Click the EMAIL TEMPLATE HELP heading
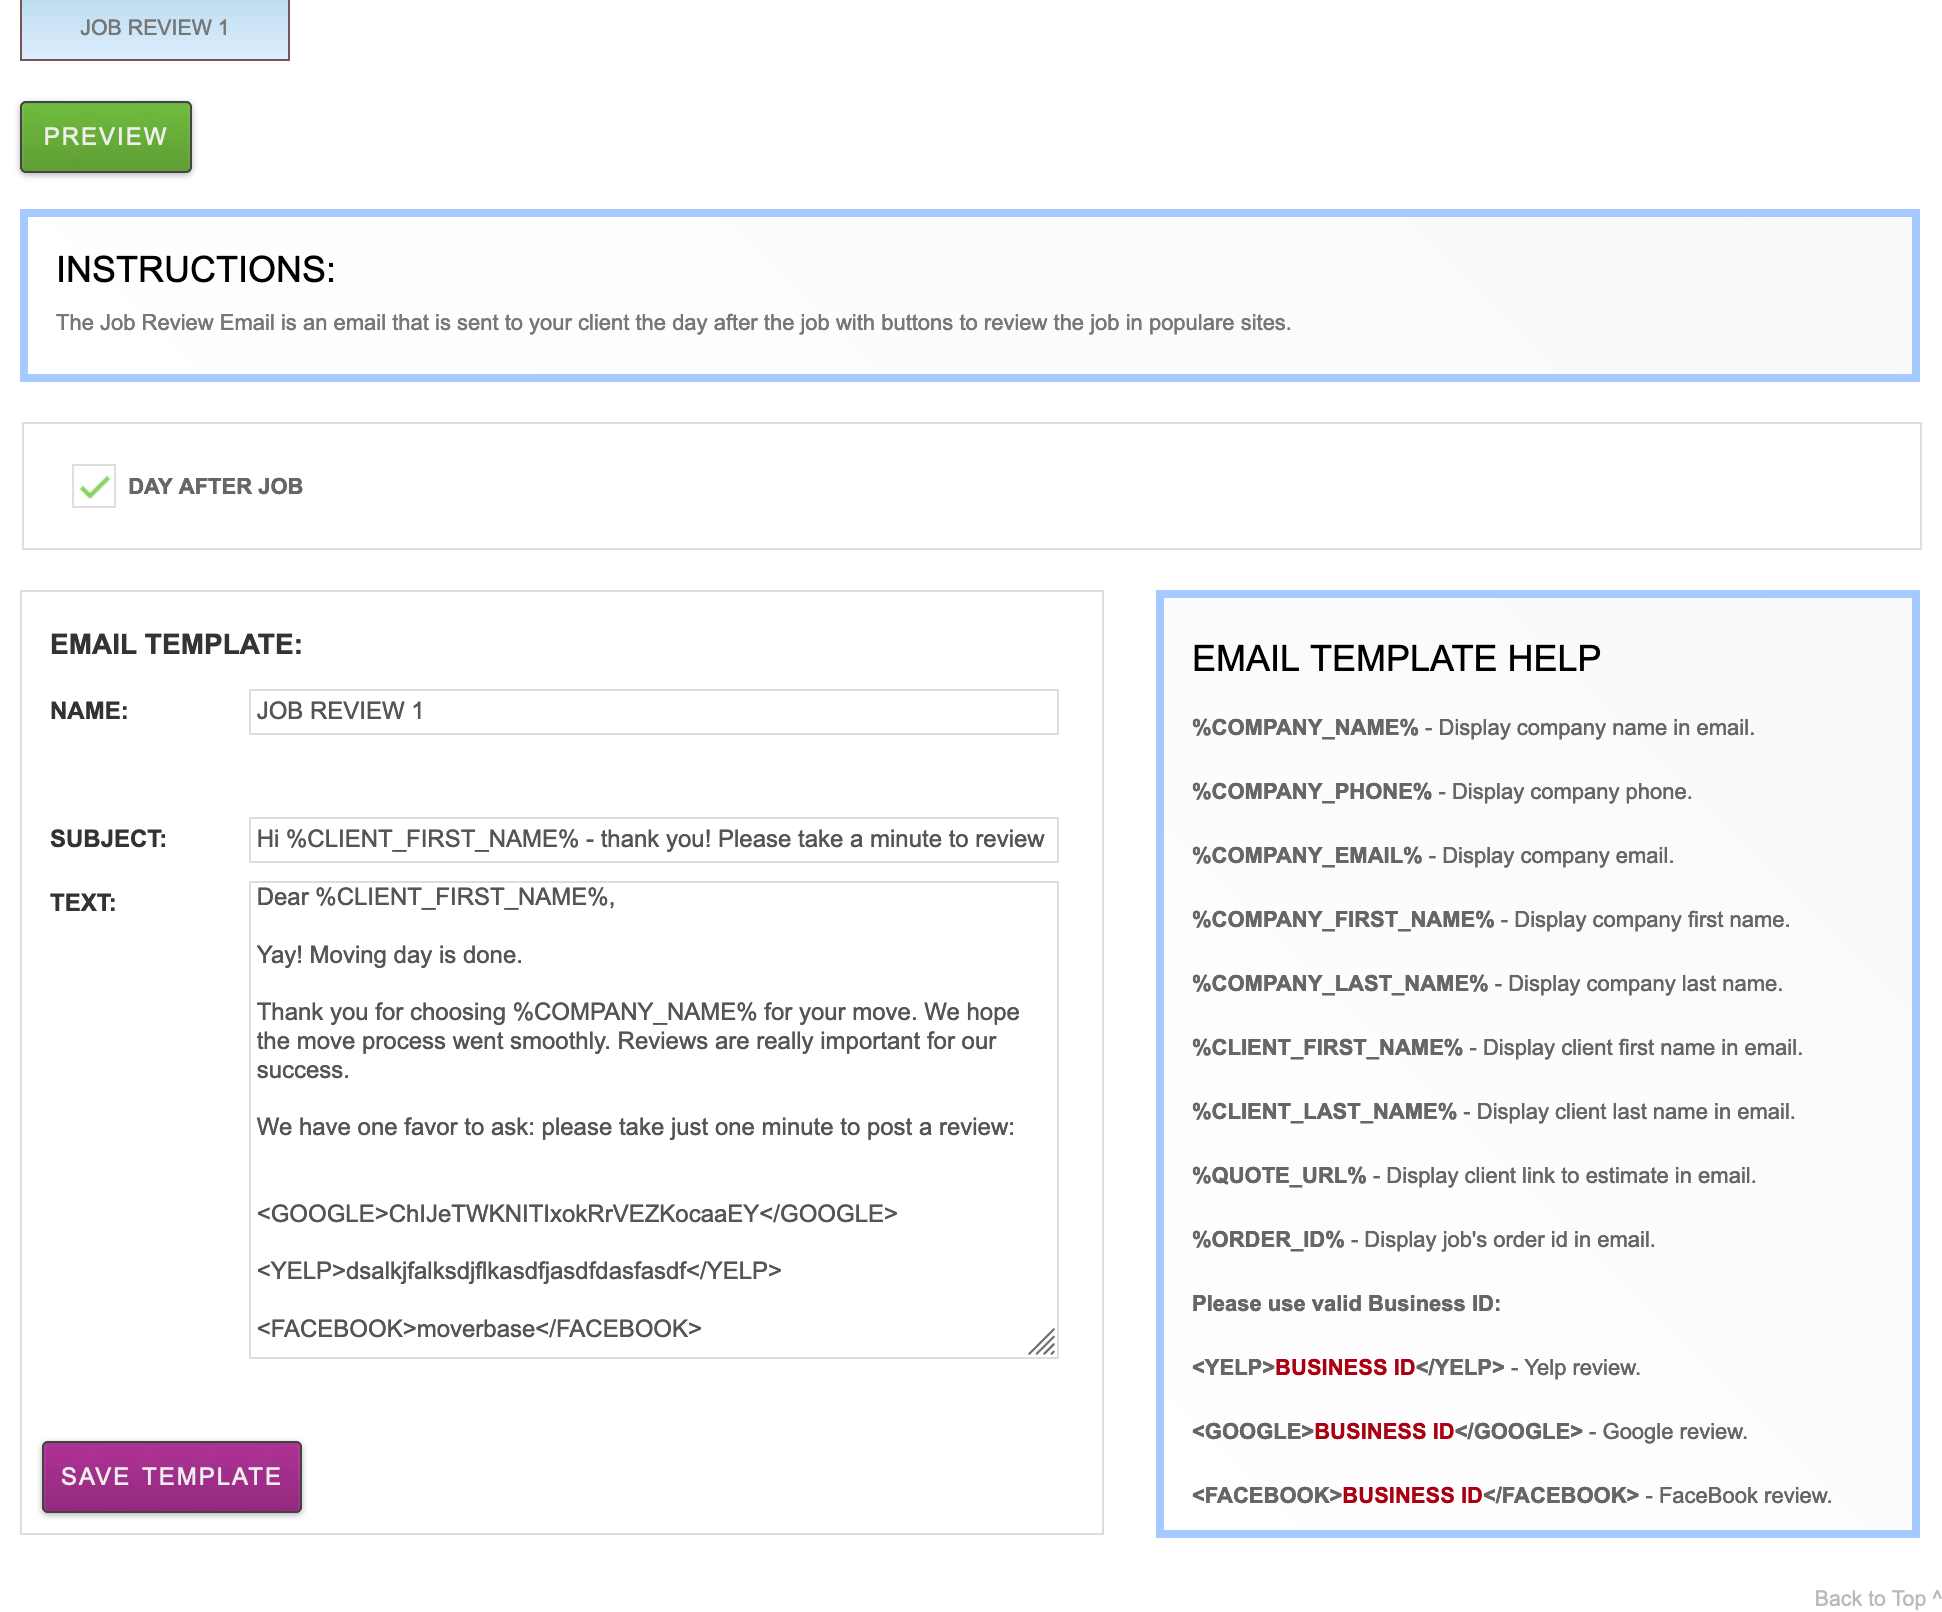The image size is (1942, 1612). 1395,658
